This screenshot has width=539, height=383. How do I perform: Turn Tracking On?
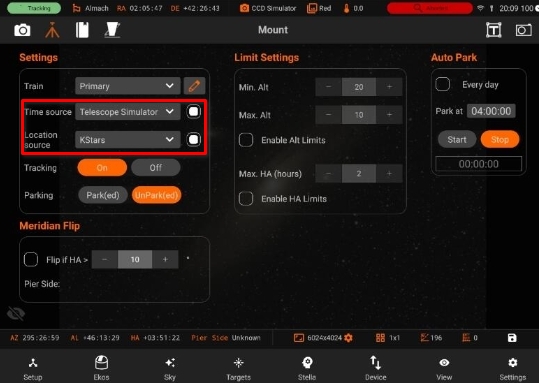pyautogui.click(x=102, y=168)
